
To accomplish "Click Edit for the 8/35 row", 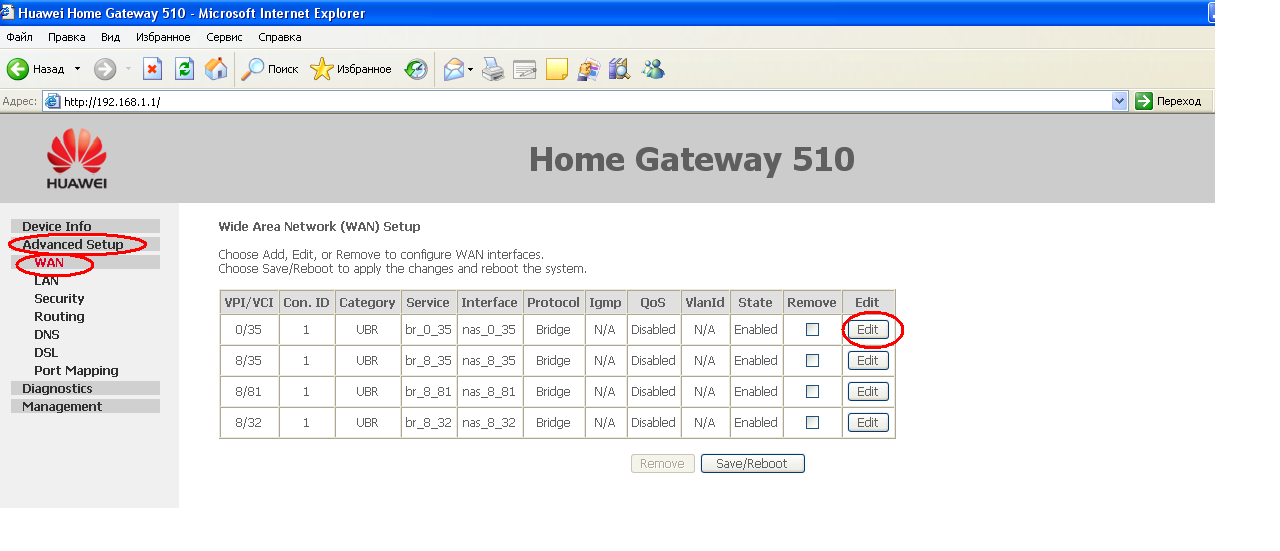I will [868, 360].
